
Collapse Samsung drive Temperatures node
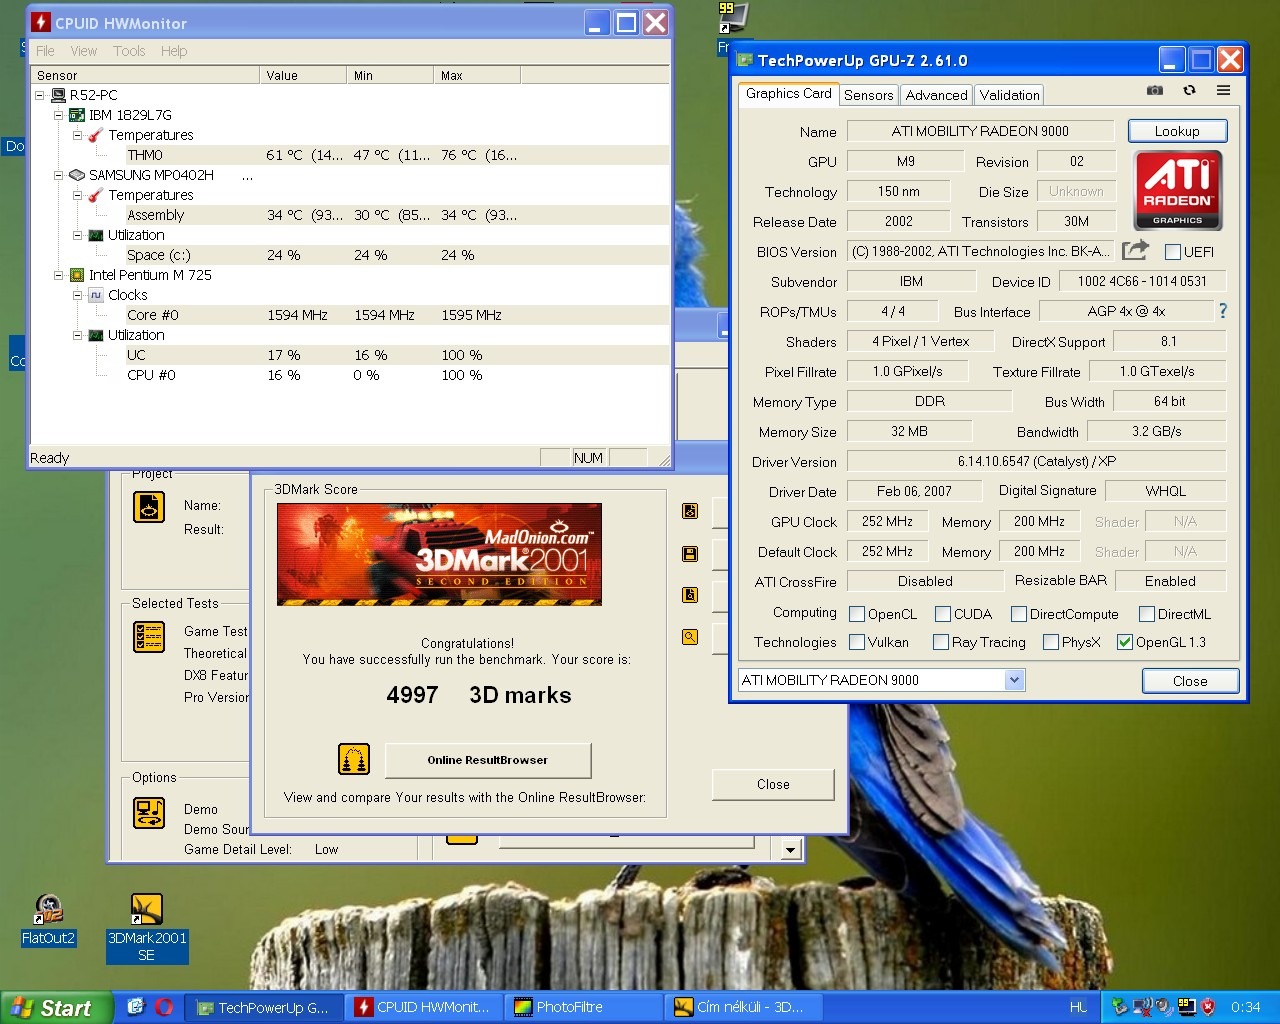78,195
